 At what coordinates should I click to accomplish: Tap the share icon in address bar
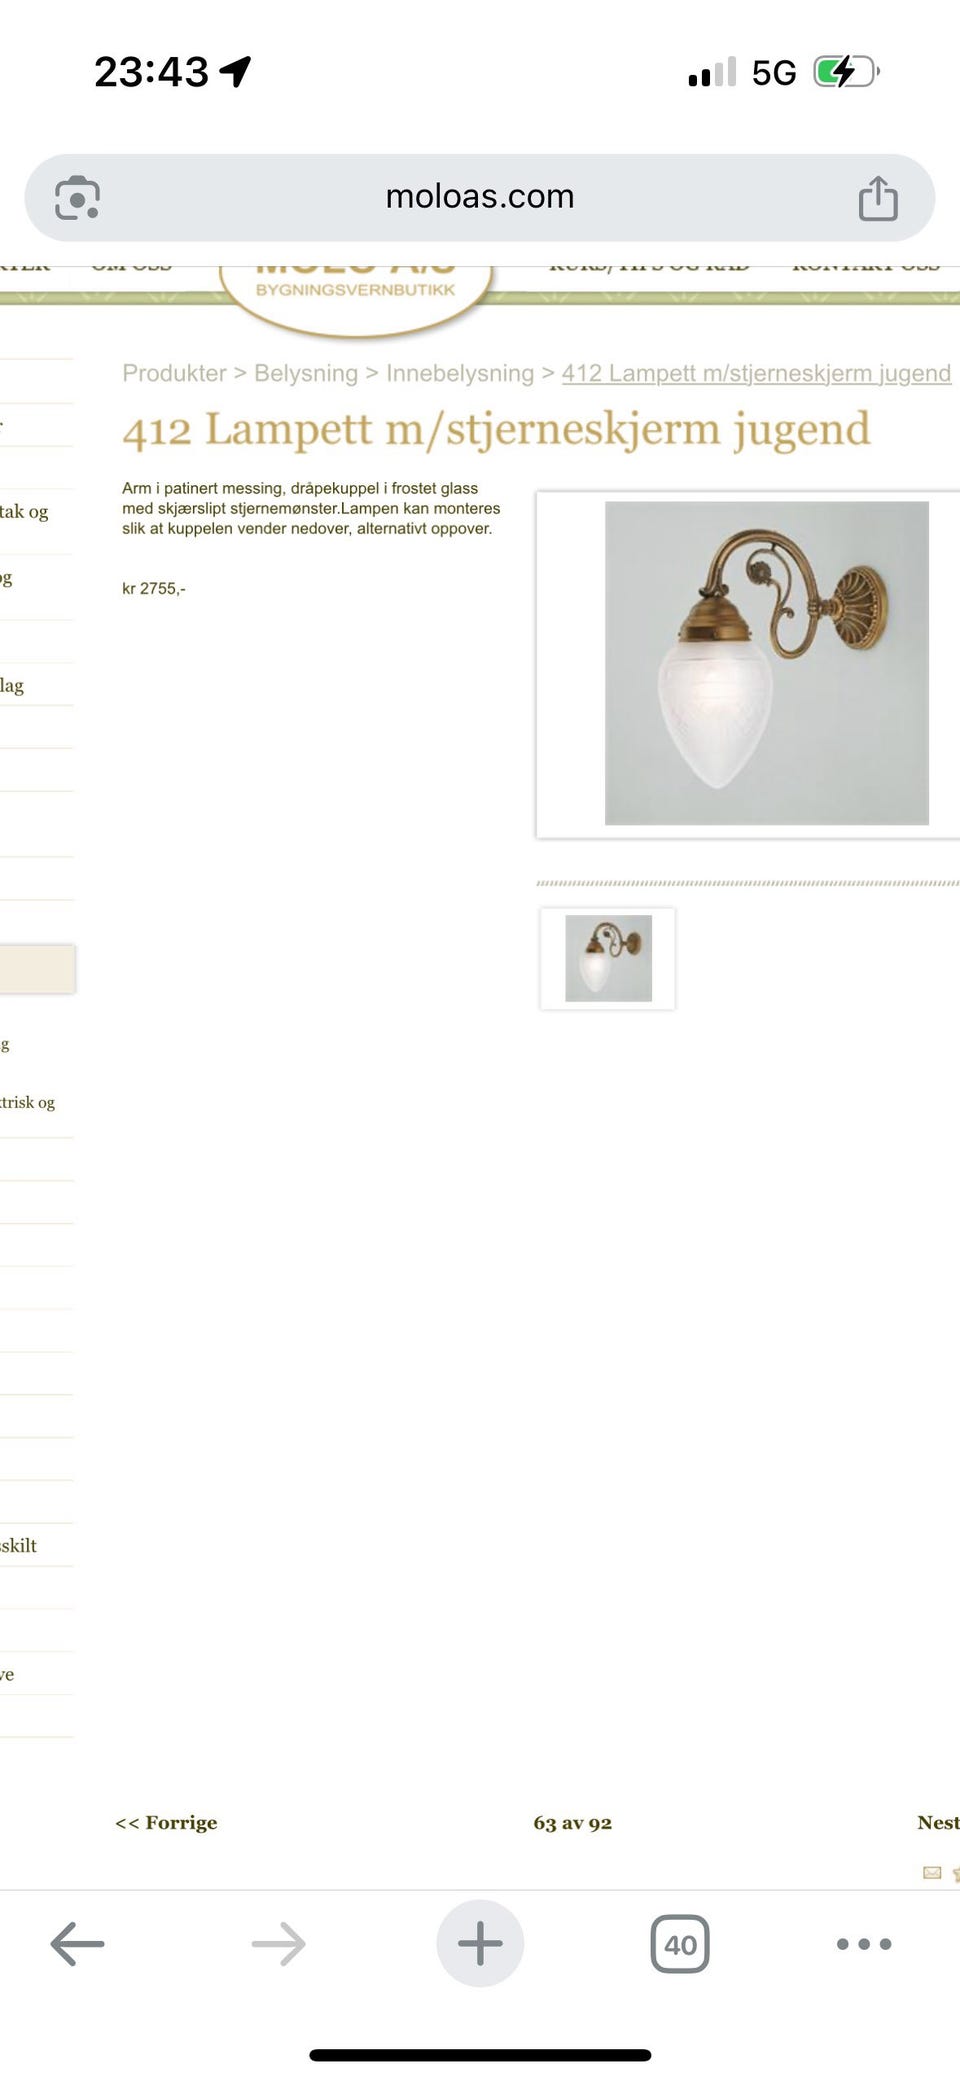point(878,197)
